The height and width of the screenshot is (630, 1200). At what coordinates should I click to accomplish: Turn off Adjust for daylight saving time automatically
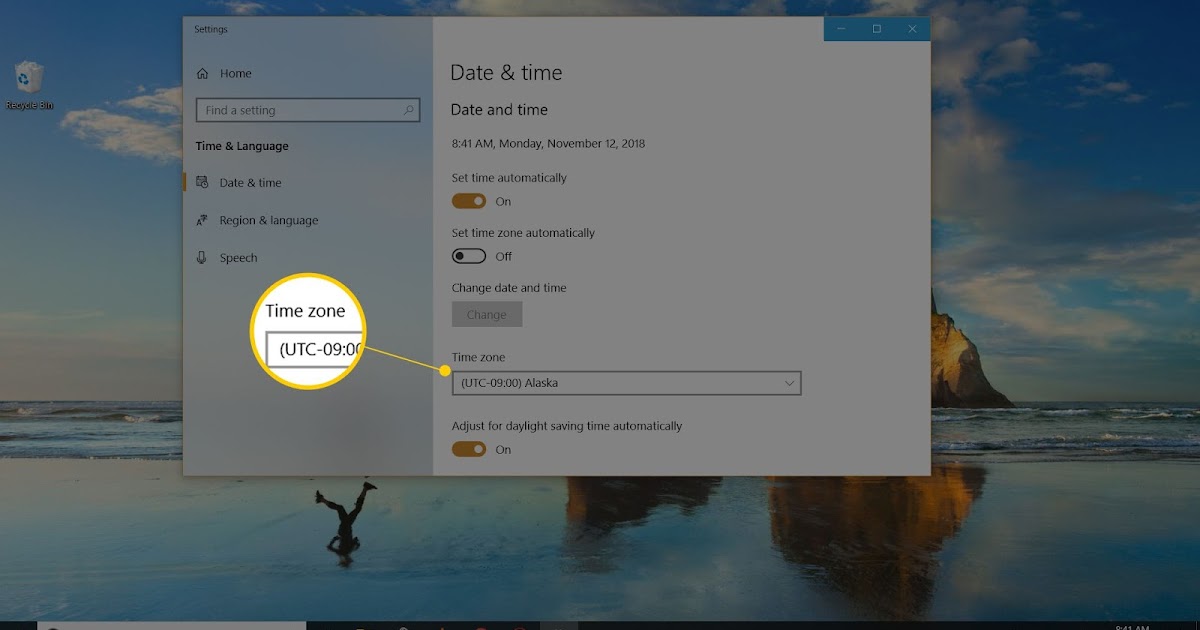click(469, 449)
